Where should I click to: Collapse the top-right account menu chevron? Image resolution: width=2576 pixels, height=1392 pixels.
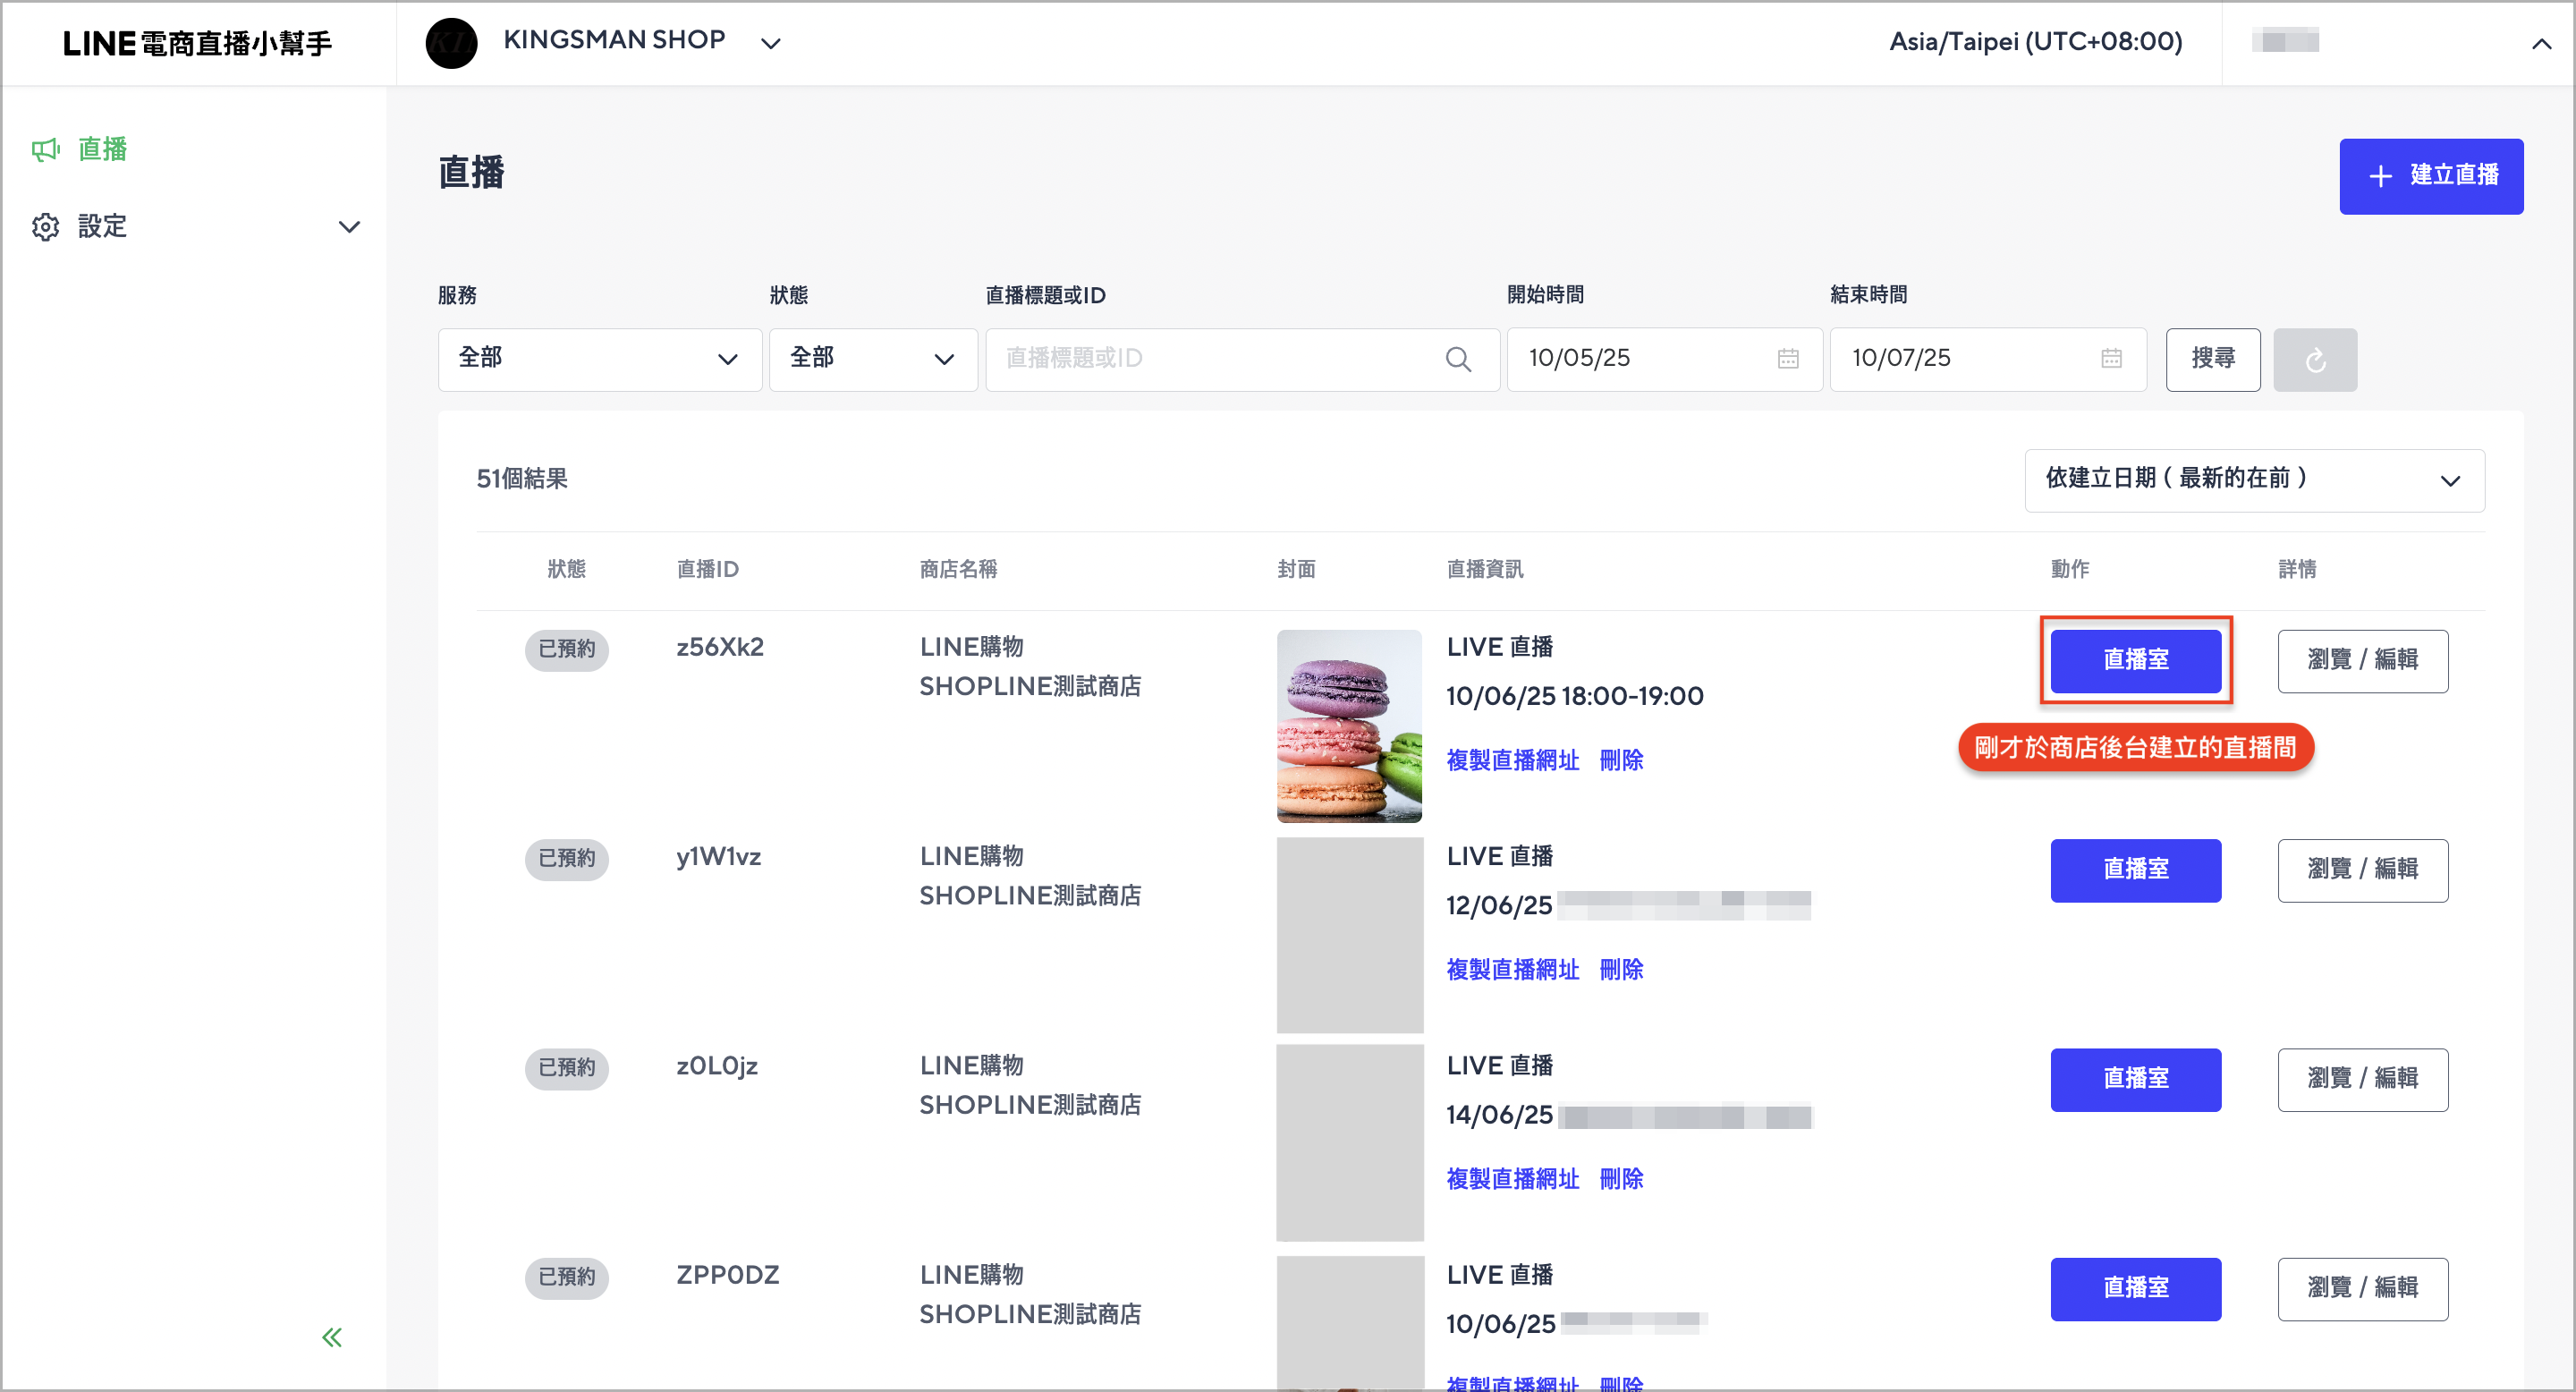click(x=2541, y=43)
